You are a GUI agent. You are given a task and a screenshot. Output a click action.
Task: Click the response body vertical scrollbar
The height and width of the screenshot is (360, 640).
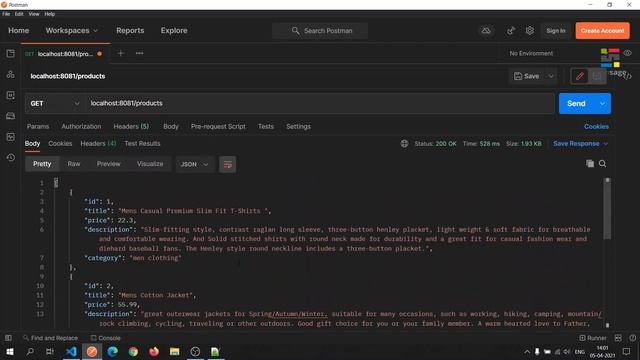[607, 209]
